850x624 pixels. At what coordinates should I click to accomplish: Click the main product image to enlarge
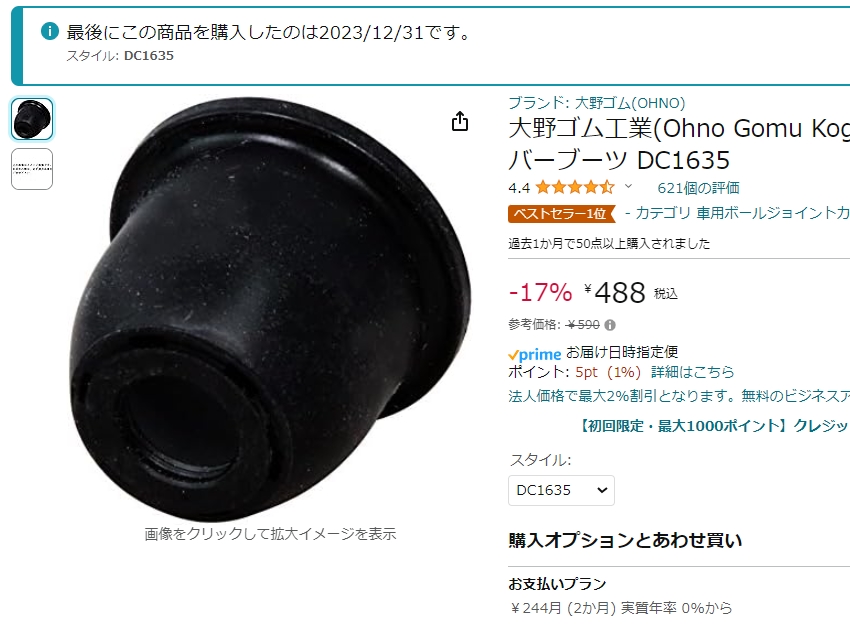270,309
